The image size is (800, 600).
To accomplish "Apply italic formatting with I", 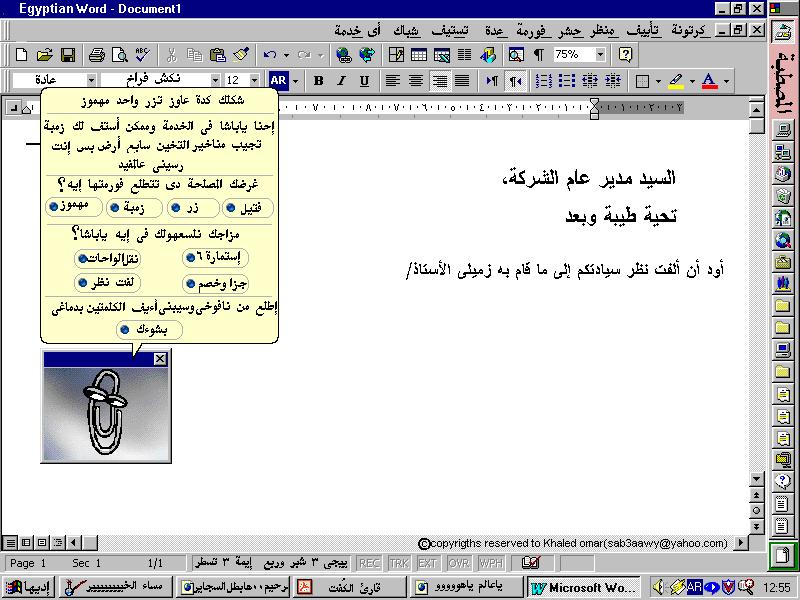I will (x=341, y=81).
